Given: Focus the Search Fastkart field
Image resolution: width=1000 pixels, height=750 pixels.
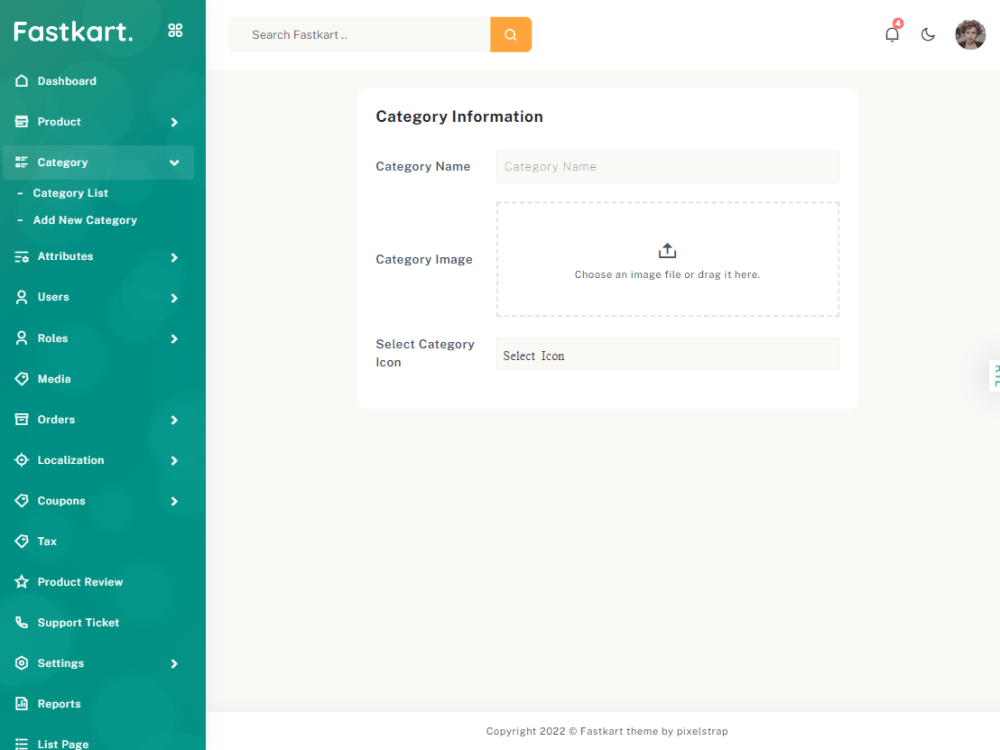Looking at the screenshot, I should point(360,34).
